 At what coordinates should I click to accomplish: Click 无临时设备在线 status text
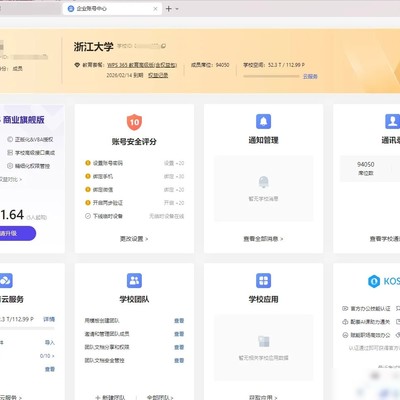(166, 216)
